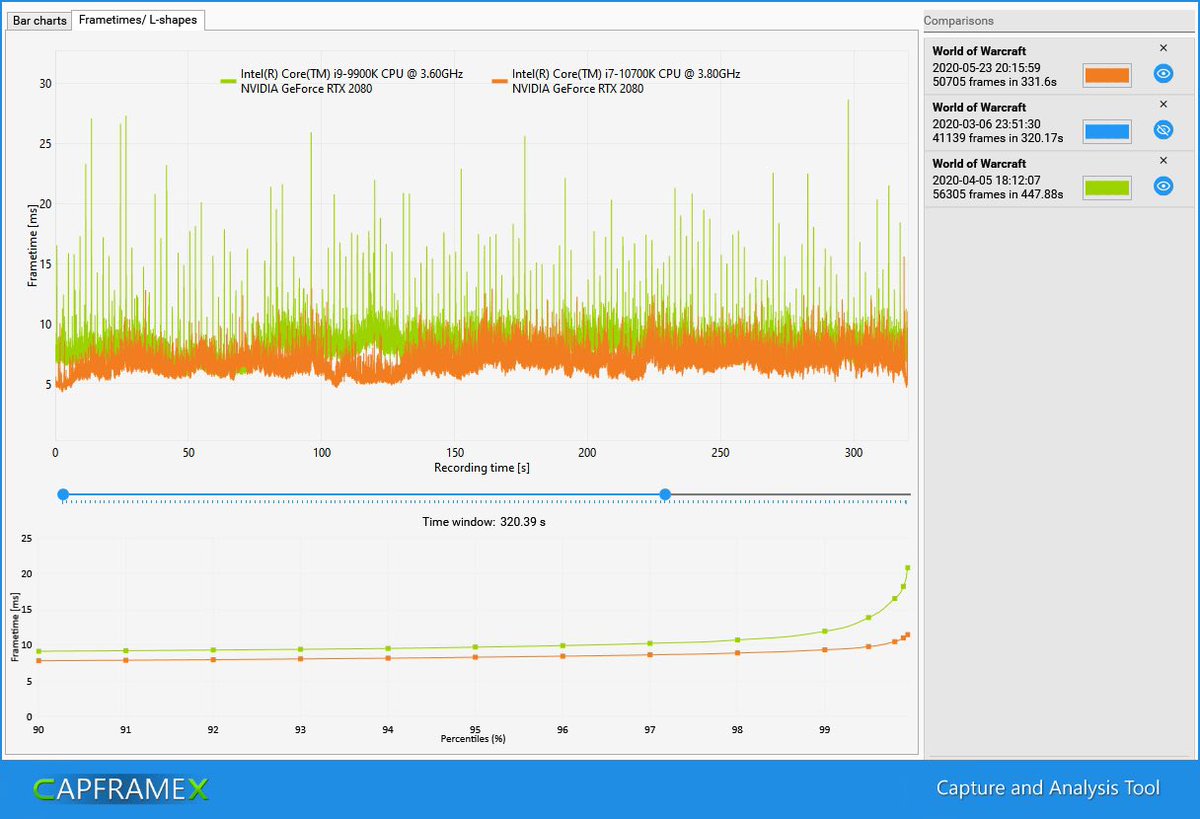Click the i7-10700K legend entry
Image resolution: width=1200 pixels, height=819 pixels.
click(x=616, y=81)
